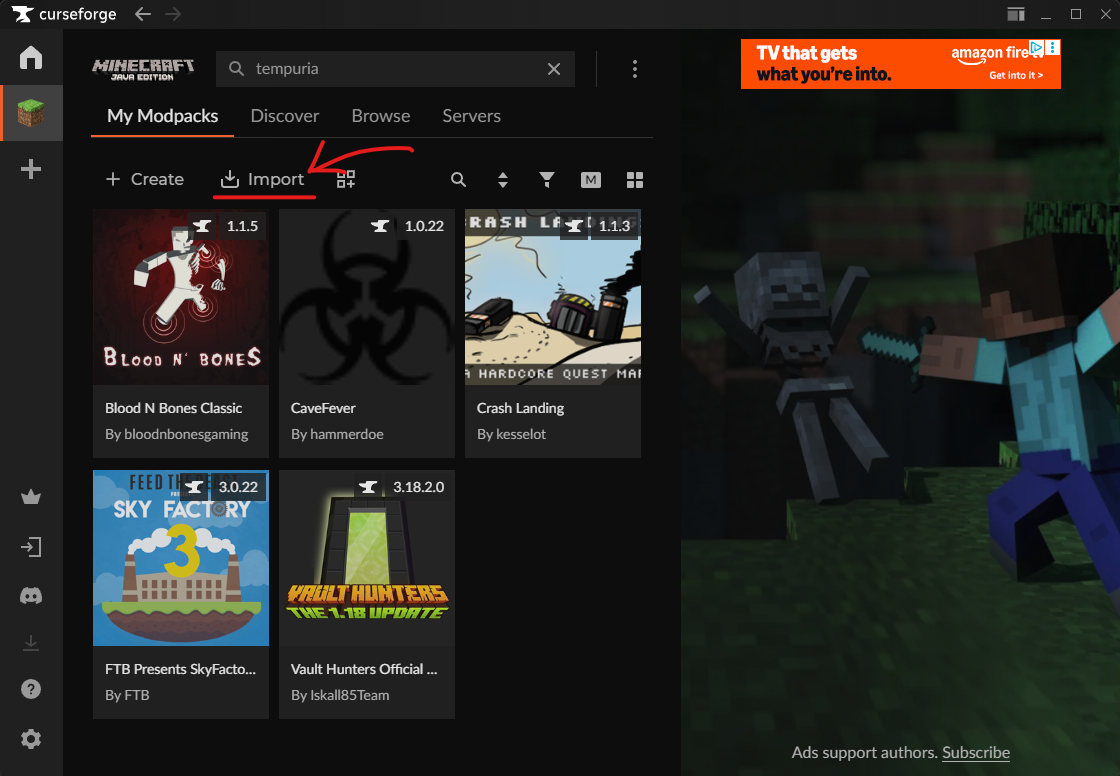Click author By Iskall85Team

(340, 695)
